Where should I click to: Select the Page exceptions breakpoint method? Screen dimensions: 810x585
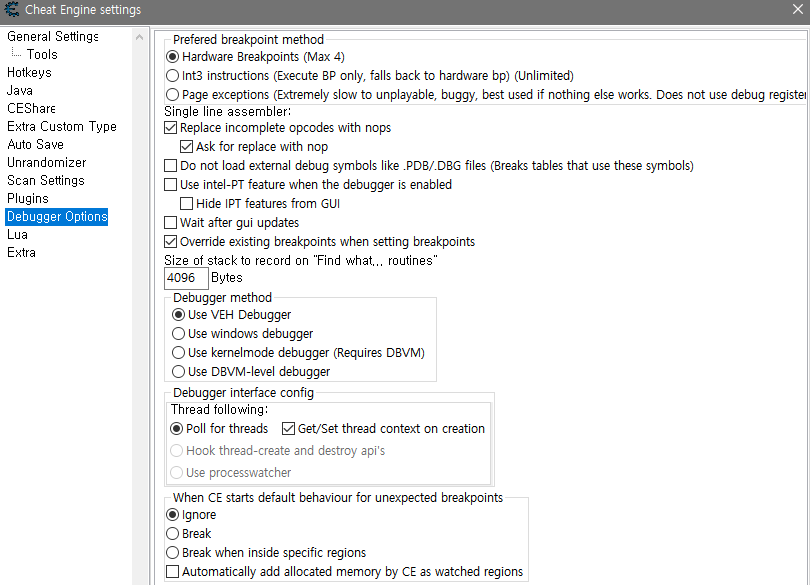[173, 95]
